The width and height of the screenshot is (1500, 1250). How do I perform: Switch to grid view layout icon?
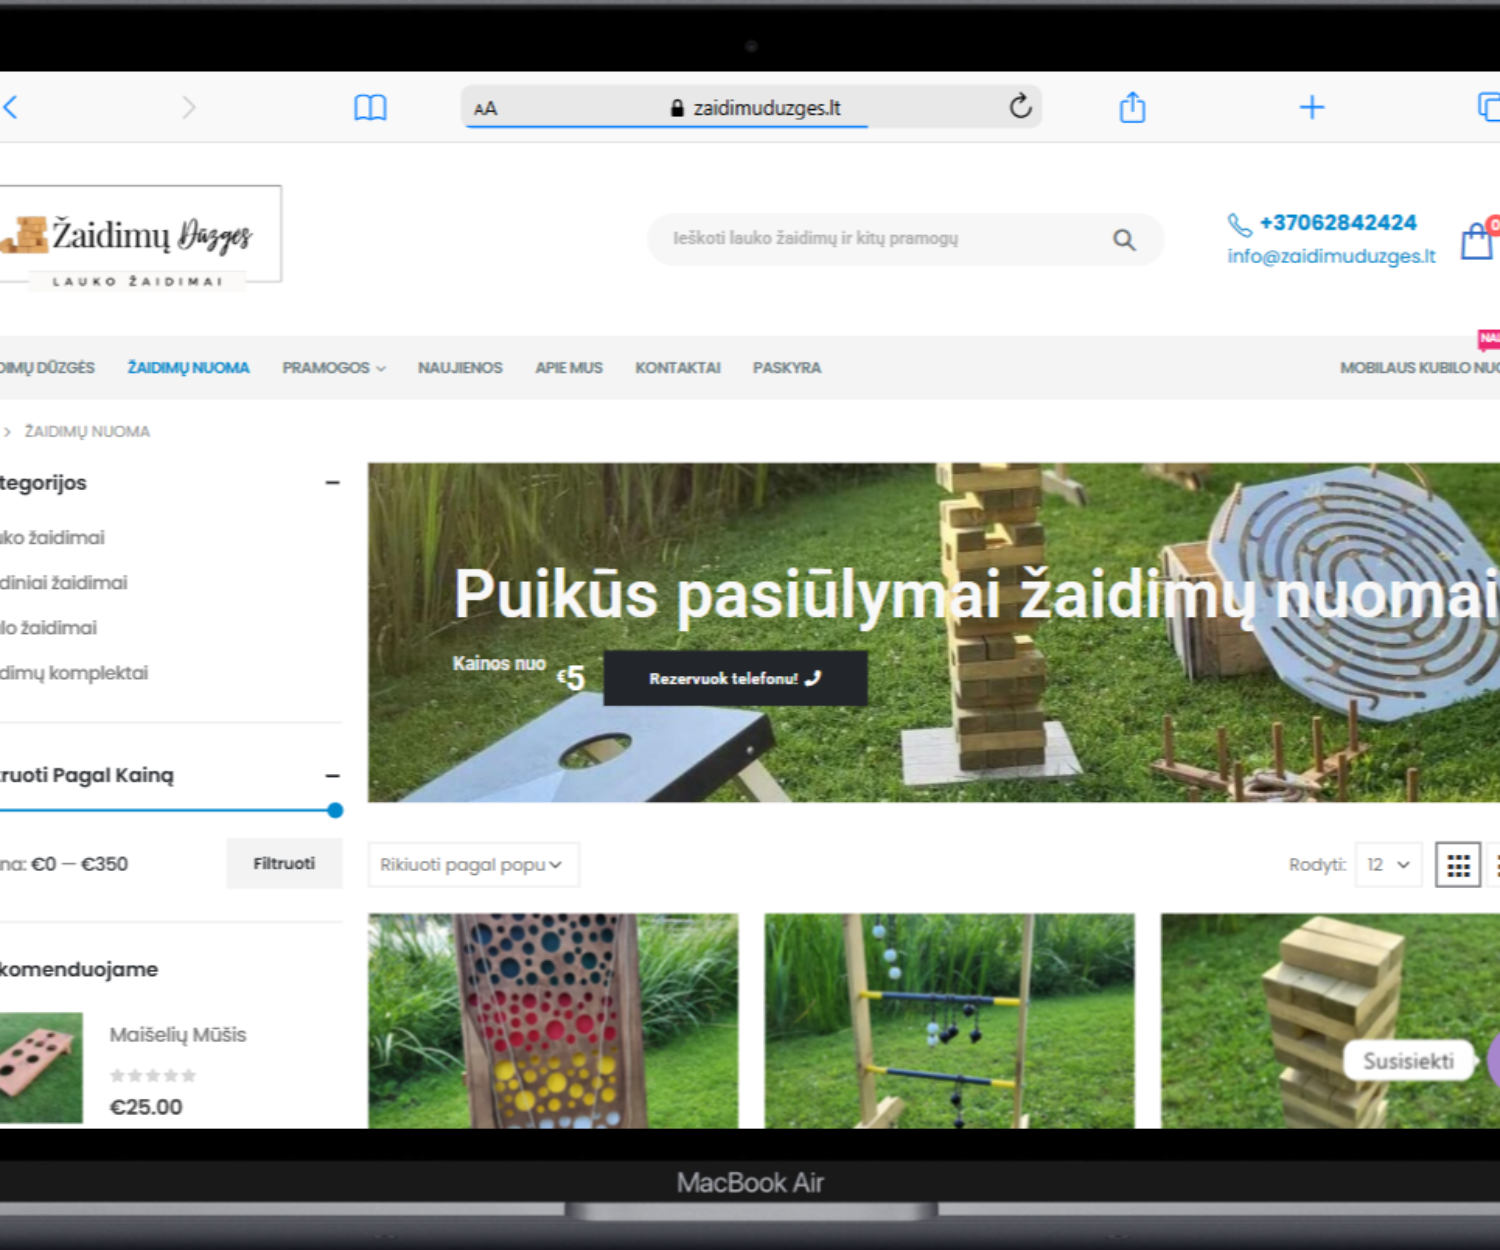(x=1457, y=865)
